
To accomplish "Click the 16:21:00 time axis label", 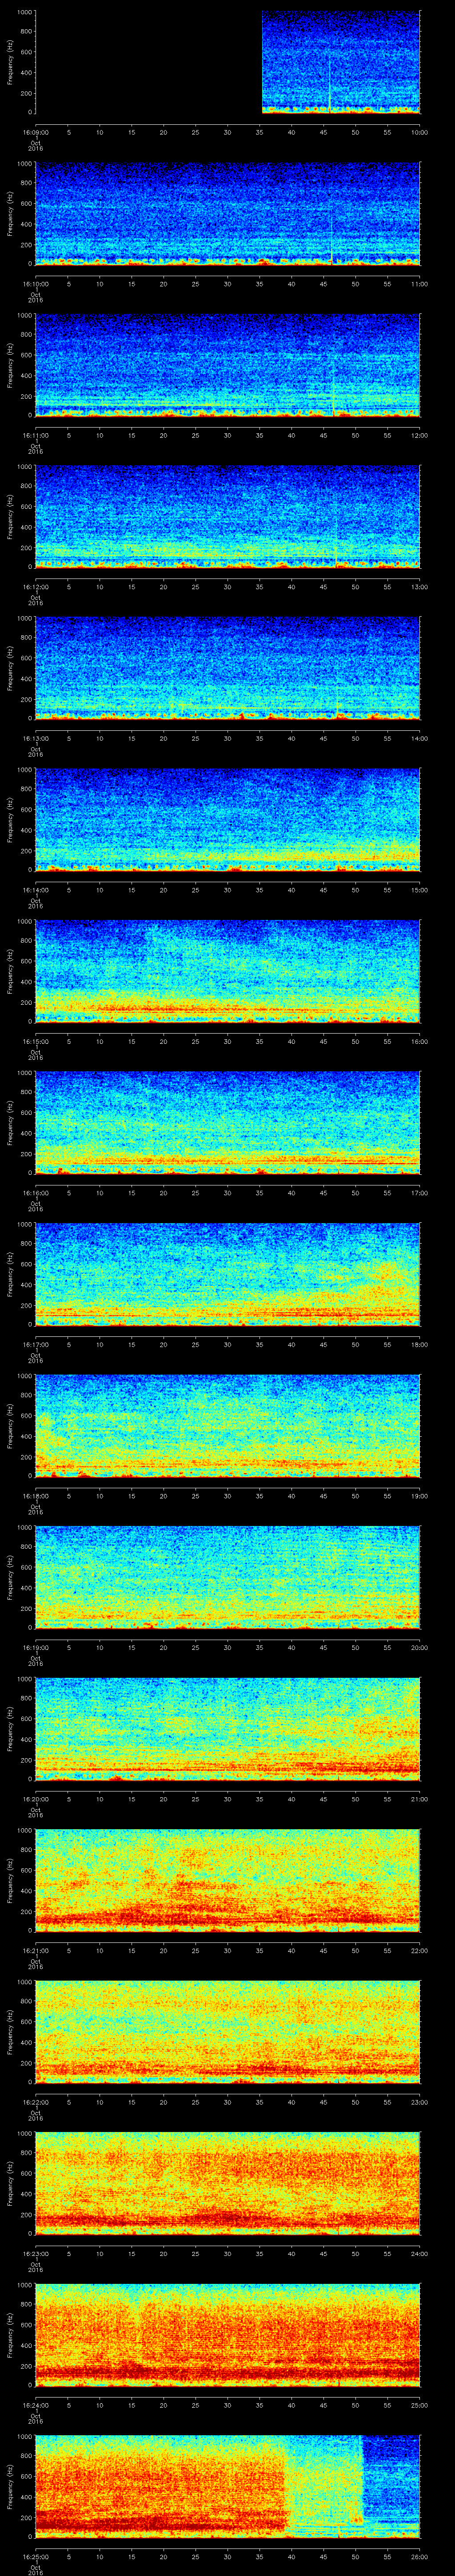I will (x=35, y=1950).
